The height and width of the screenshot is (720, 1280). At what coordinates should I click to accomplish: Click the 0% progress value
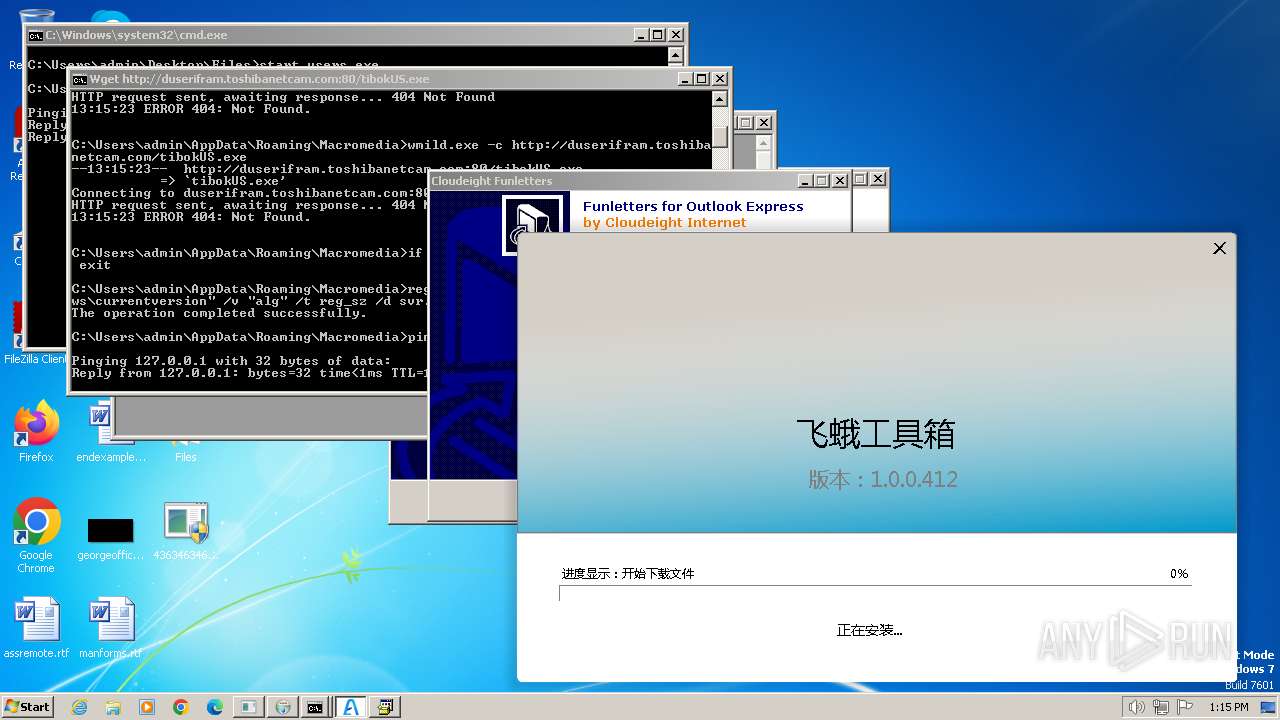pos(1179,574)
